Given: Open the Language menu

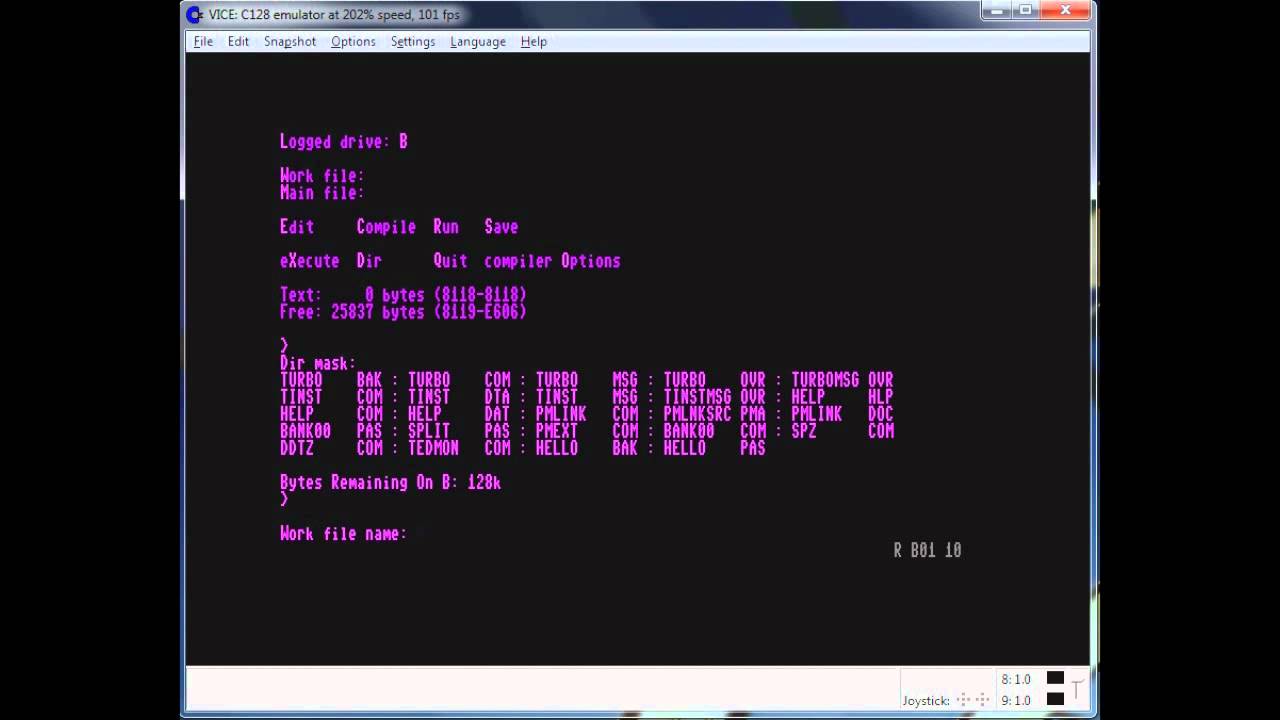Looking at the screenshot, I should 478,41.
